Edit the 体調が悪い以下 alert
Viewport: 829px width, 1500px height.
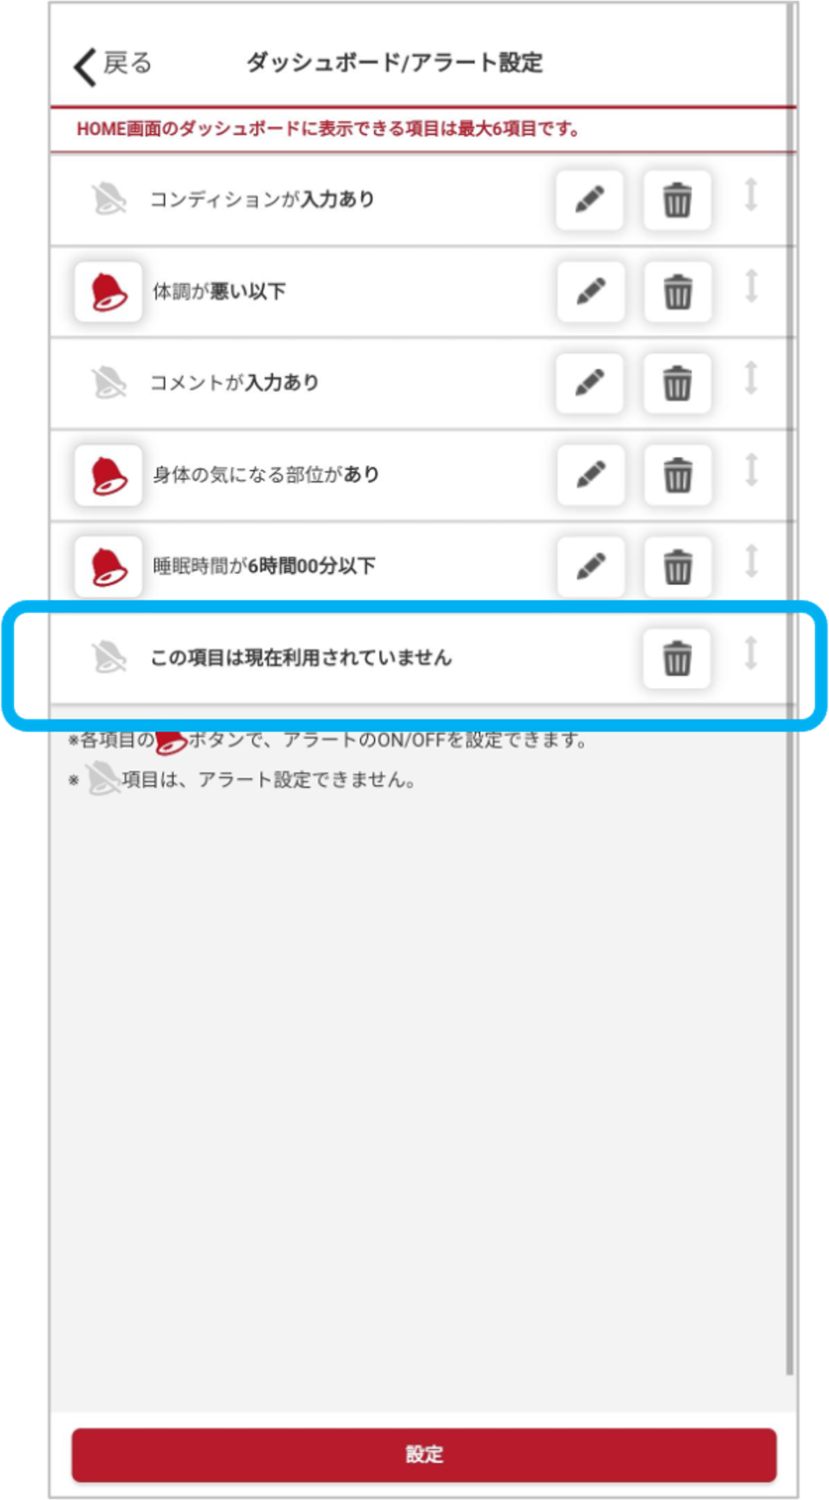tap(589, 292)
